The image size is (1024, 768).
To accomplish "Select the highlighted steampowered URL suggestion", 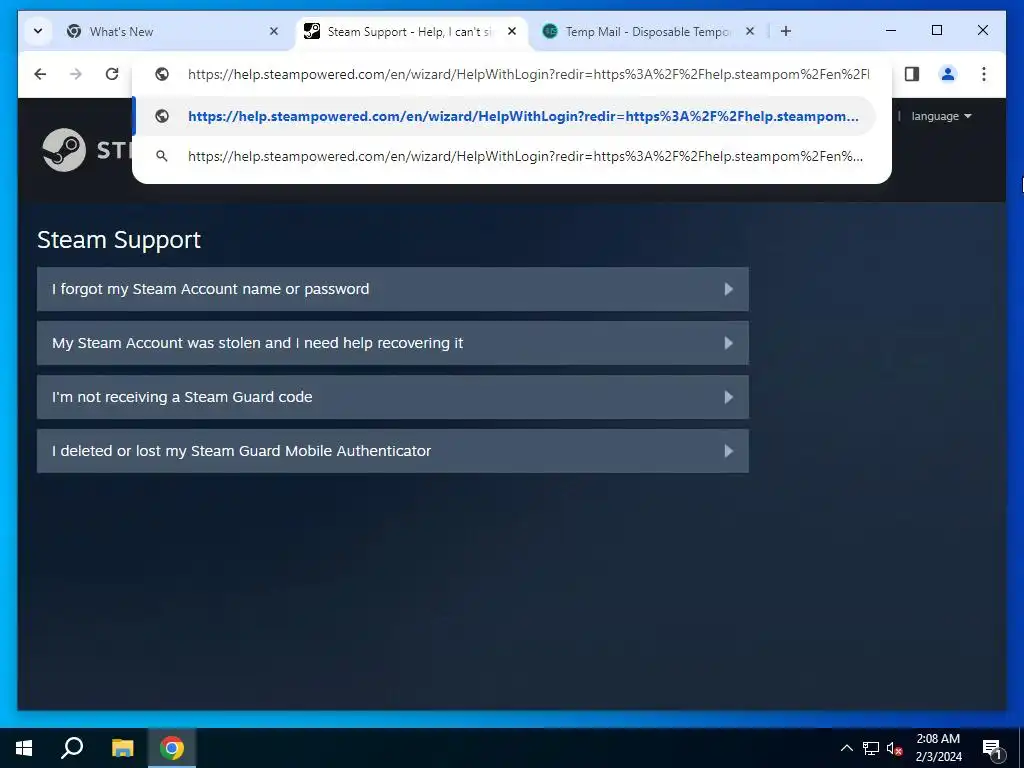I will coord(504,116).
